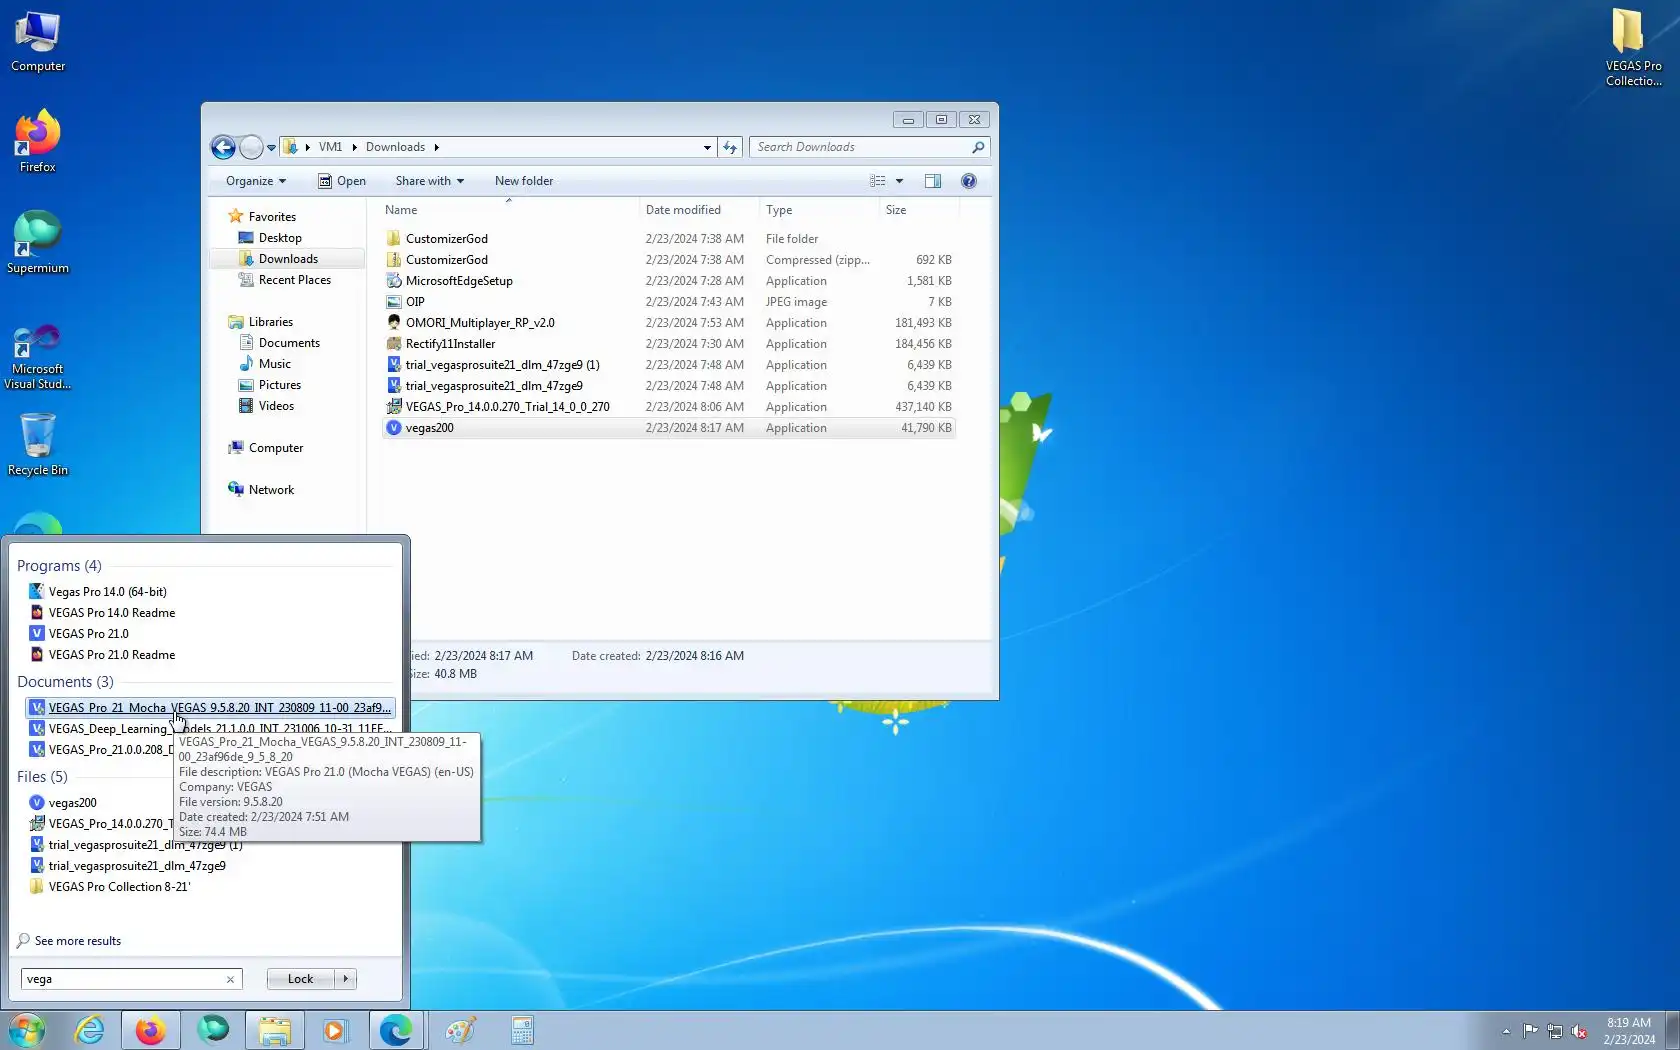Expand the shutdown options arrow next to Lock
This screenshot has width=1680, height=1050.
pyautogui.click(x=346, y=979)
